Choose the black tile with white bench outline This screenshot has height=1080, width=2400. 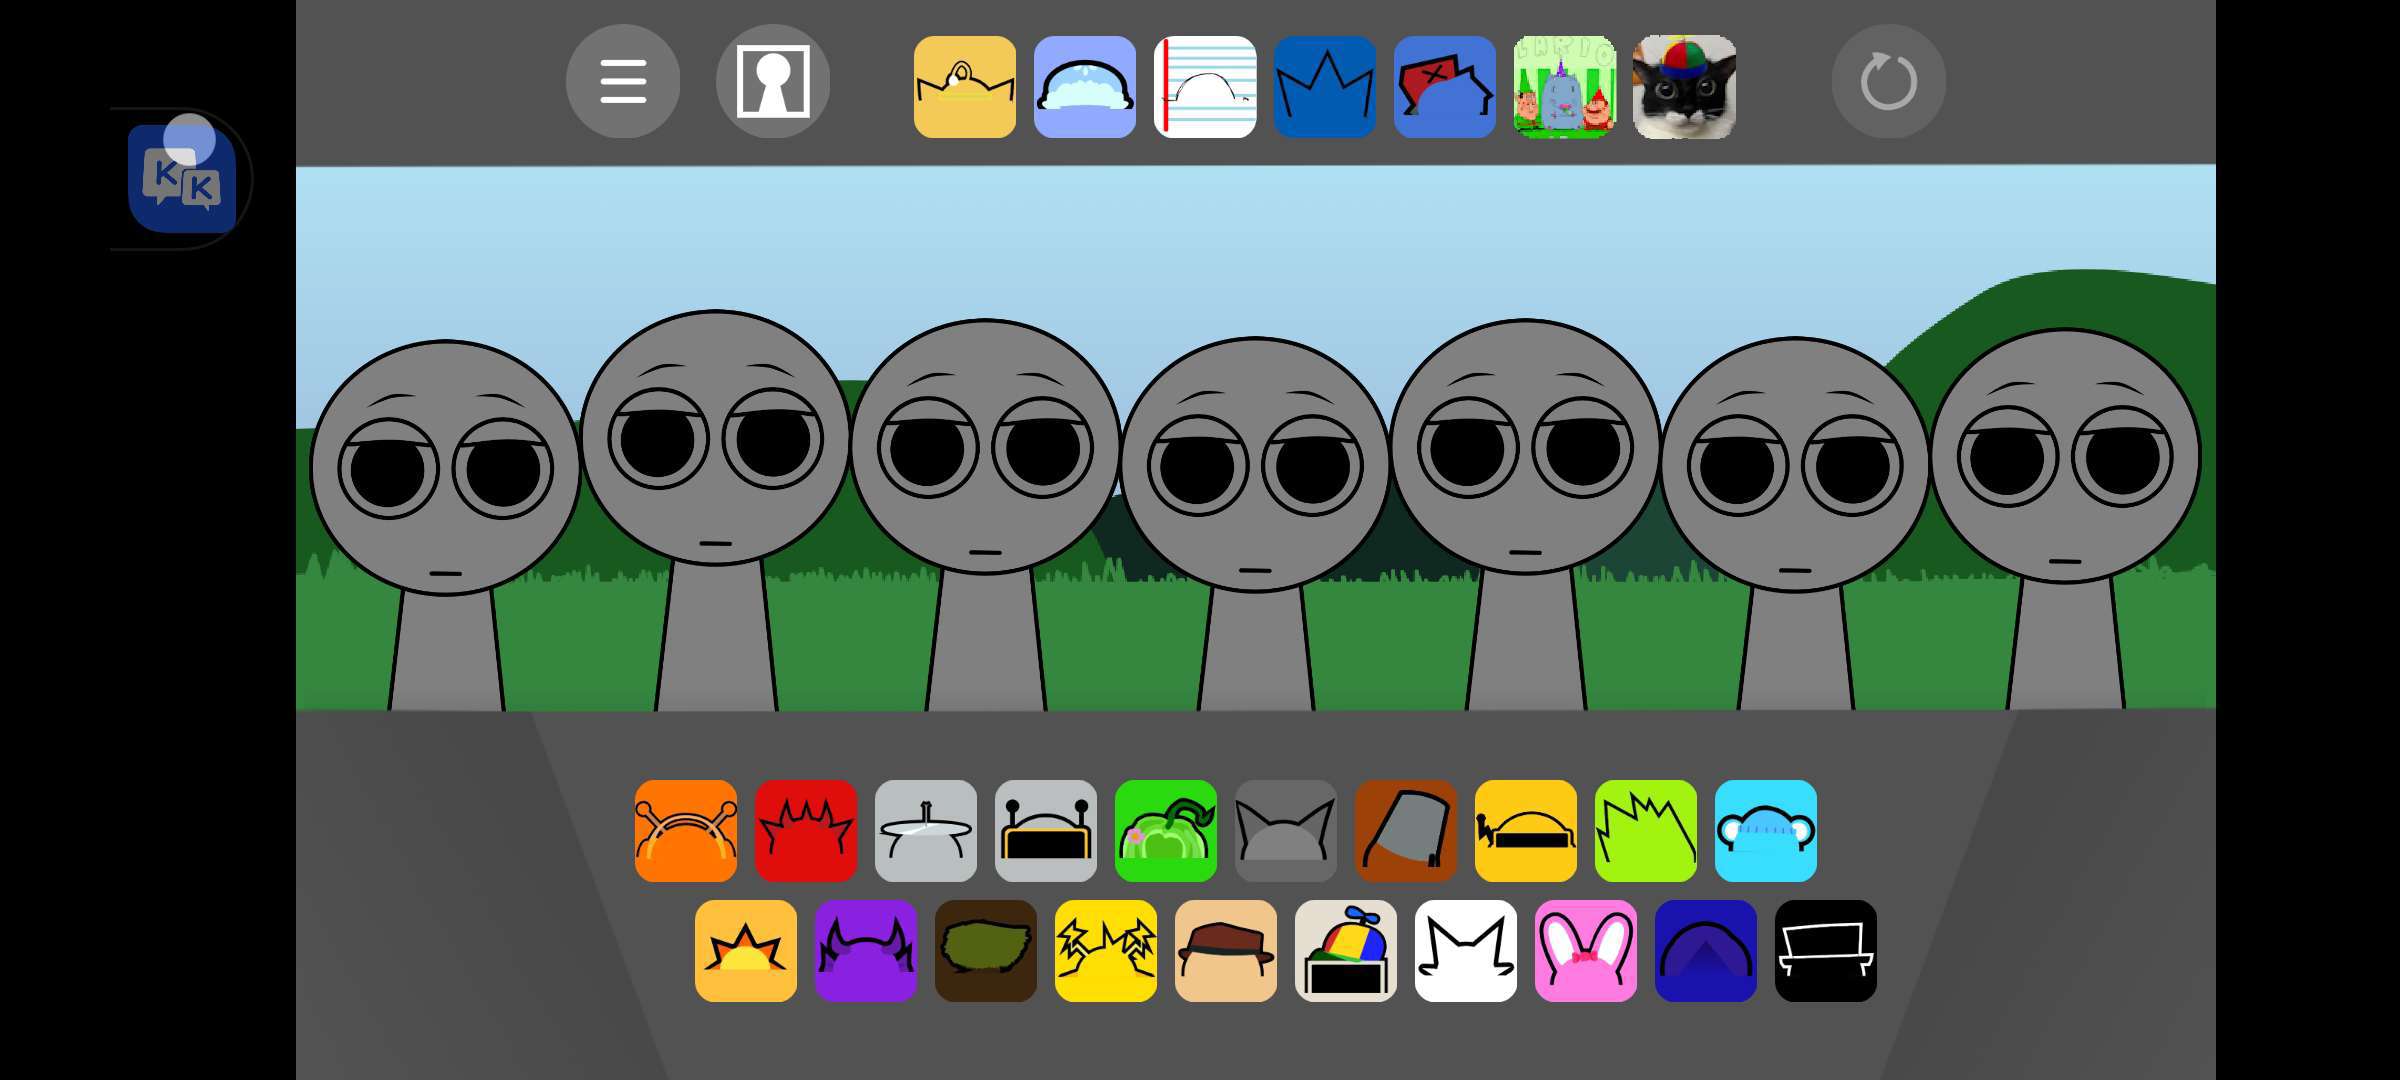click(1826, 951)
